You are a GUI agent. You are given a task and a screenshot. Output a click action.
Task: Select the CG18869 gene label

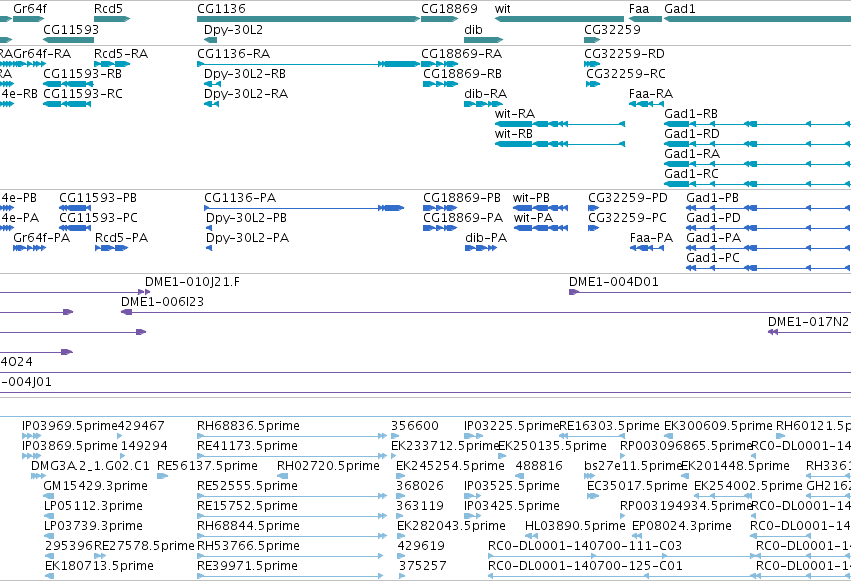(449, 9)
